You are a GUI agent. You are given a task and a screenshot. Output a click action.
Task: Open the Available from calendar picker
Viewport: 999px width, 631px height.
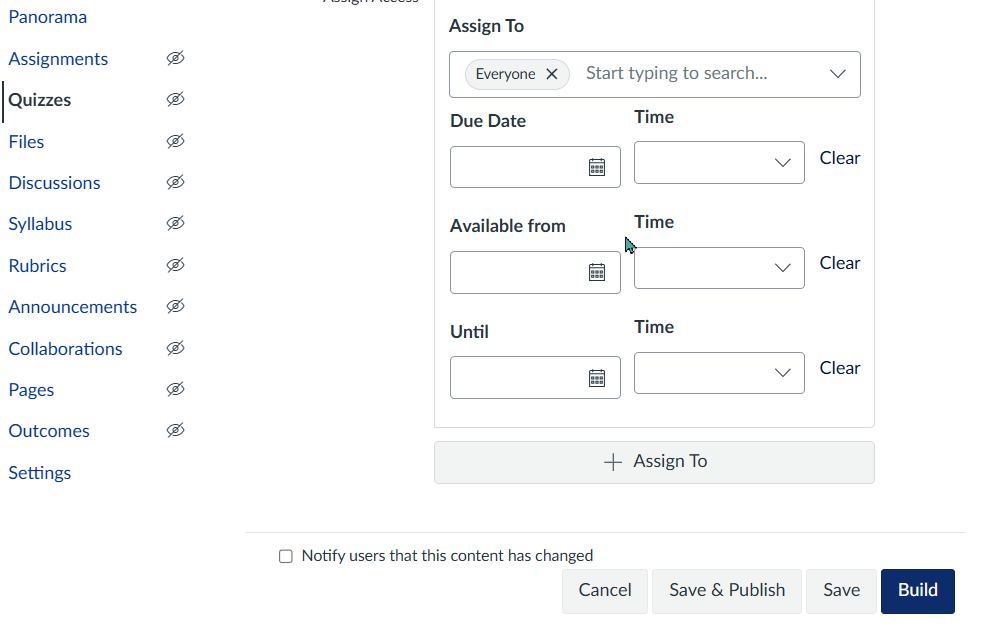point(597,272)
